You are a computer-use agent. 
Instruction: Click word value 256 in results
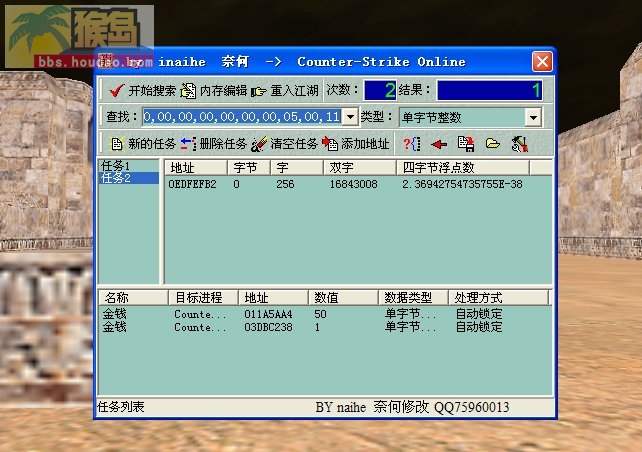(x=285, y=184)
